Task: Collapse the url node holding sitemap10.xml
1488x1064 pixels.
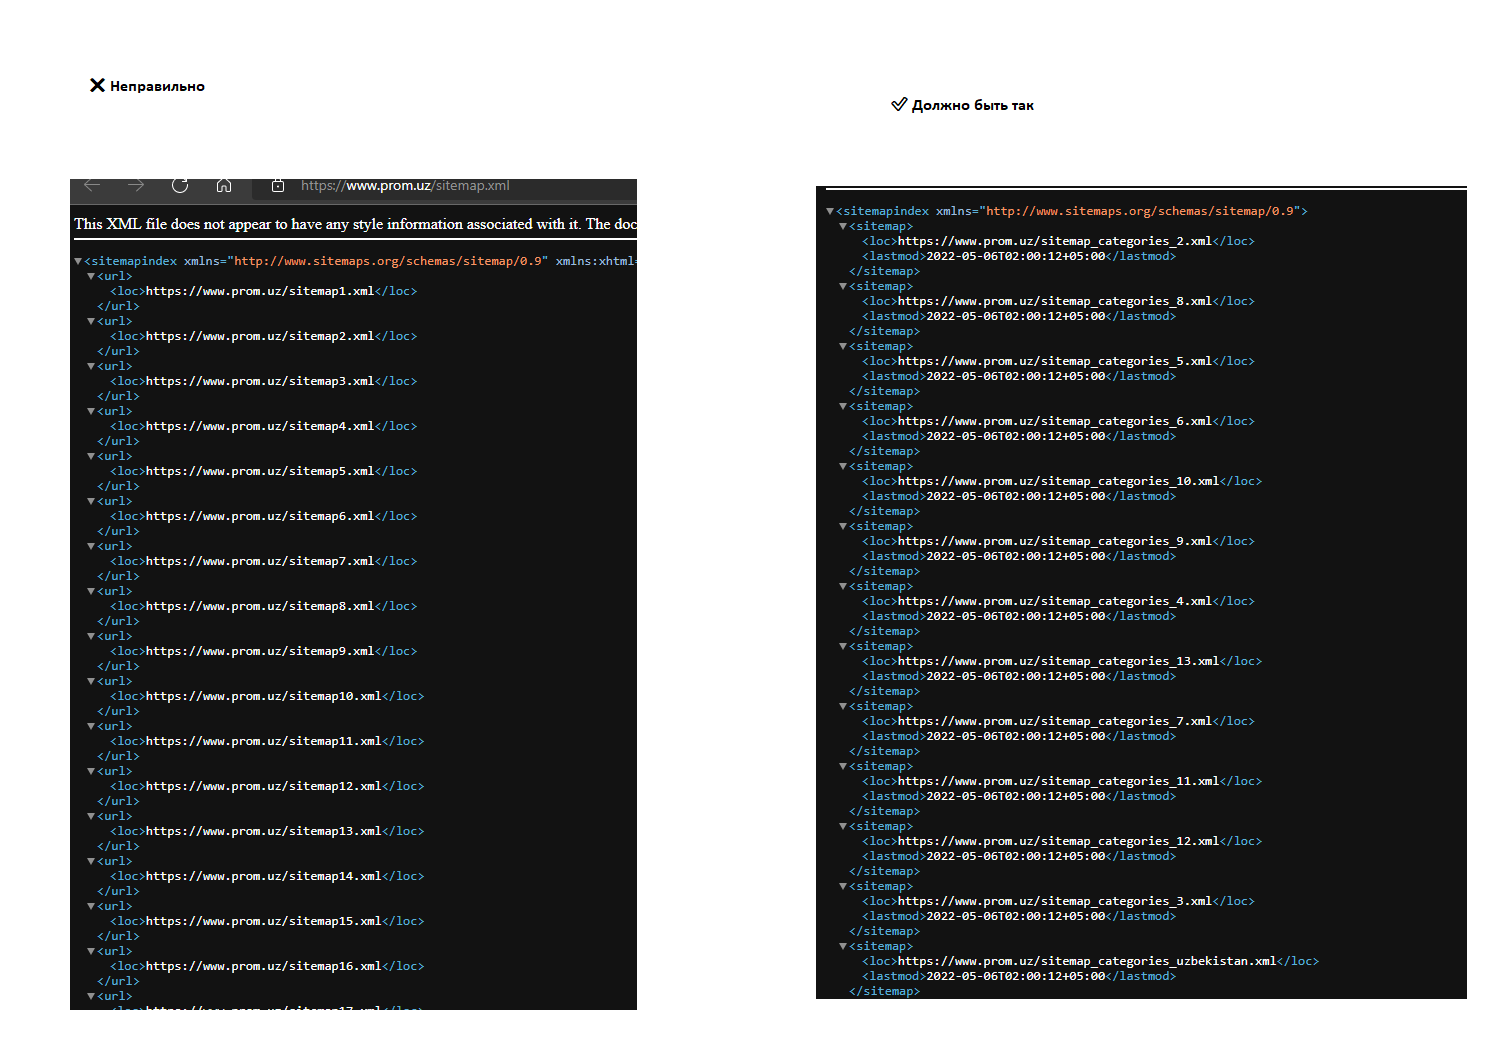Action: 91,681
